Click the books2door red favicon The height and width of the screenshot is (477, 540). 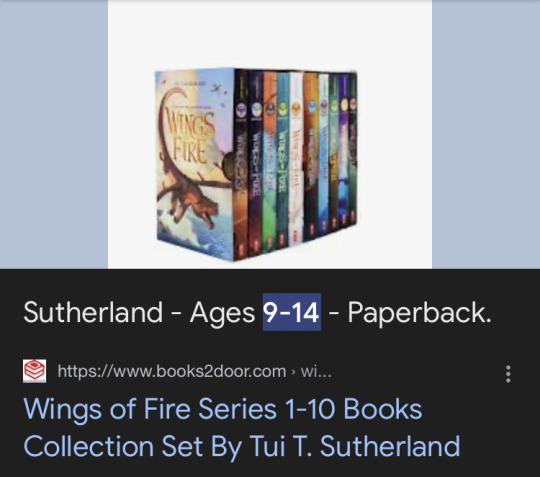pyautogui.click(x=34, y=371)
